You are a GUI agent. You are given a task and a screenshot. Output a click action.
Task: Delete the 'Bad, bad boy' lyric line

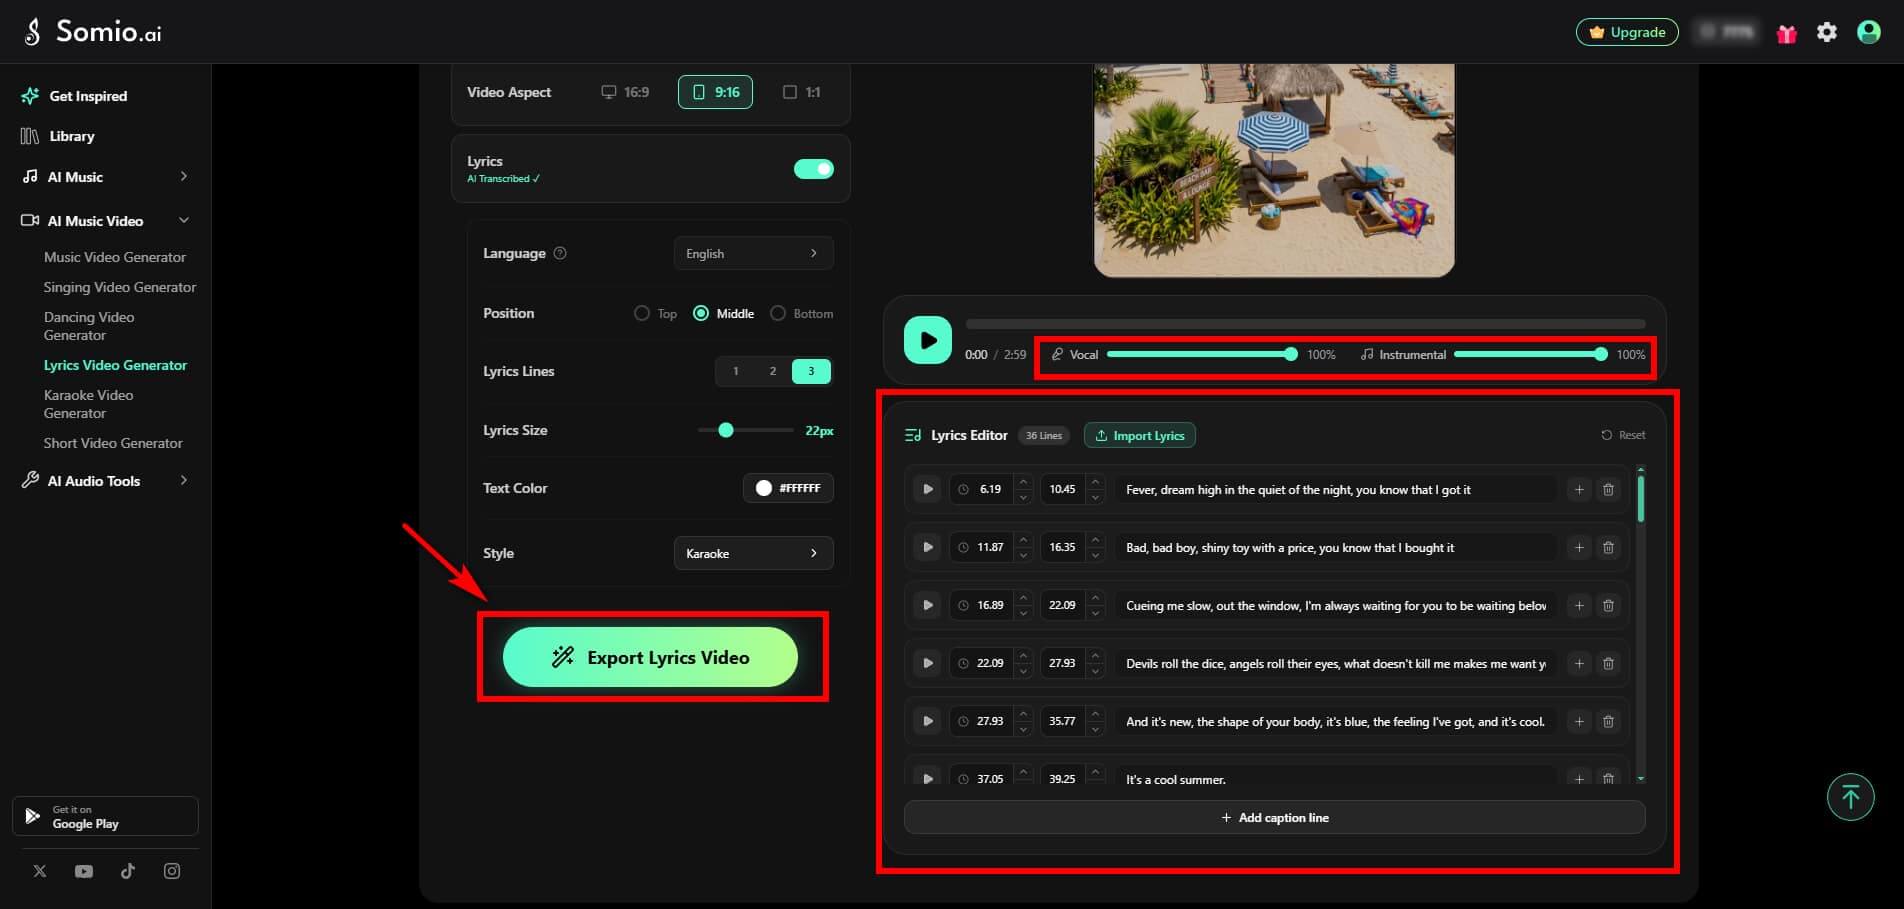(1608, 547)
